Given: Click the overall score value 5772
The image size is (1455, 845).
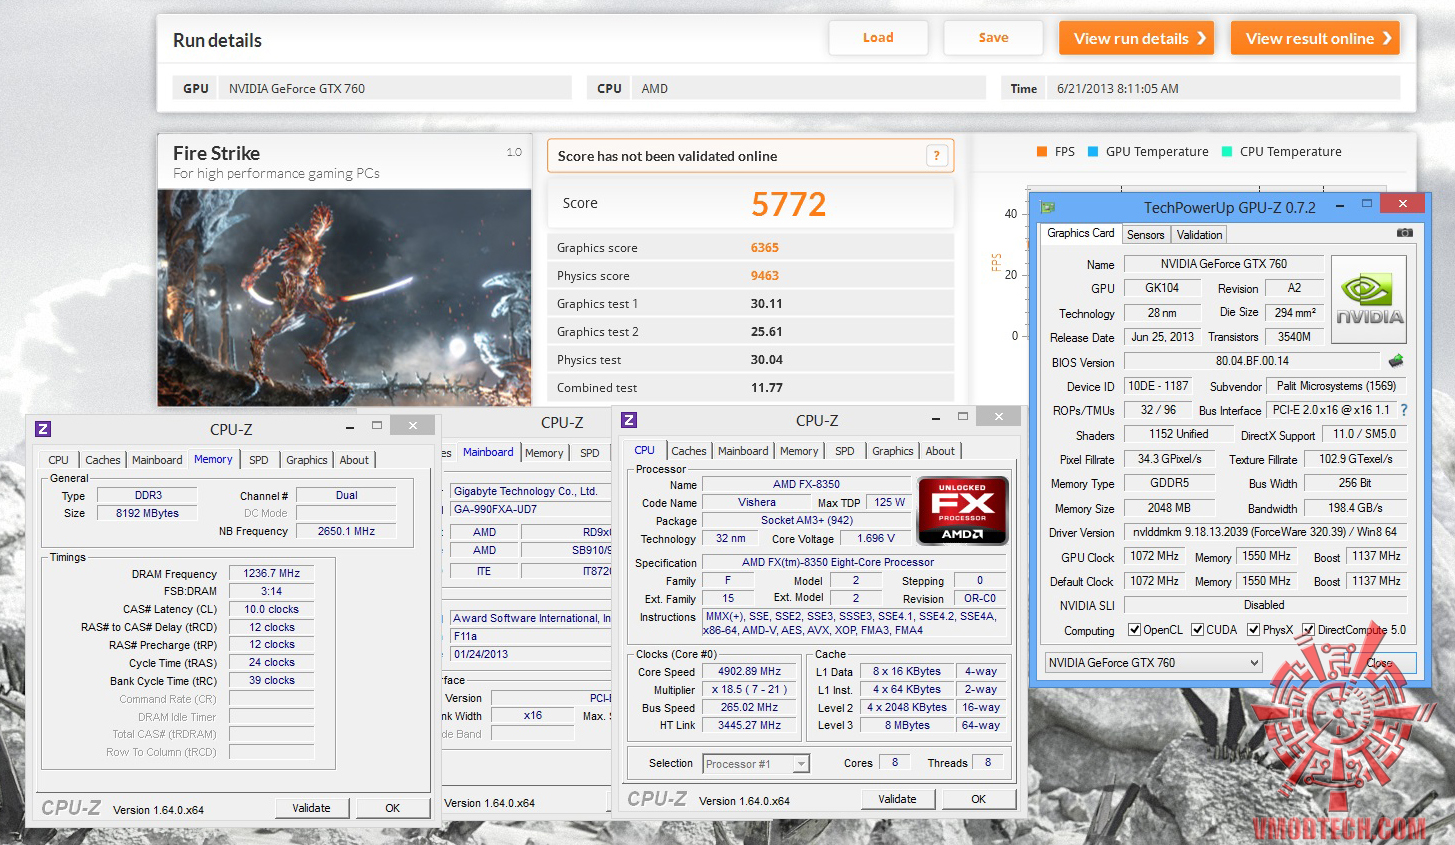Looking at the screenshot, I should 789,204.
